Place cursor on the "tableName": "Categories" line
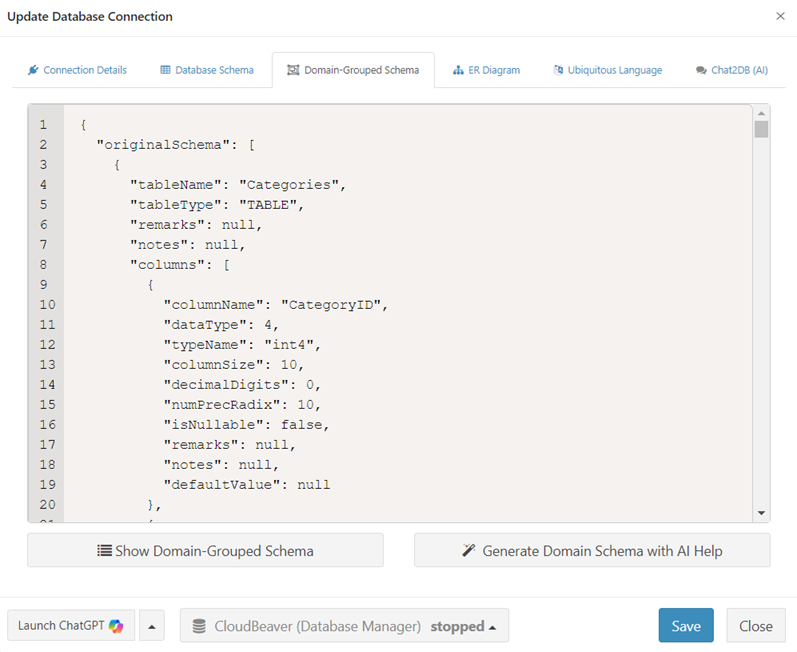The image size is (797, 652). click(x=237, y=184)
